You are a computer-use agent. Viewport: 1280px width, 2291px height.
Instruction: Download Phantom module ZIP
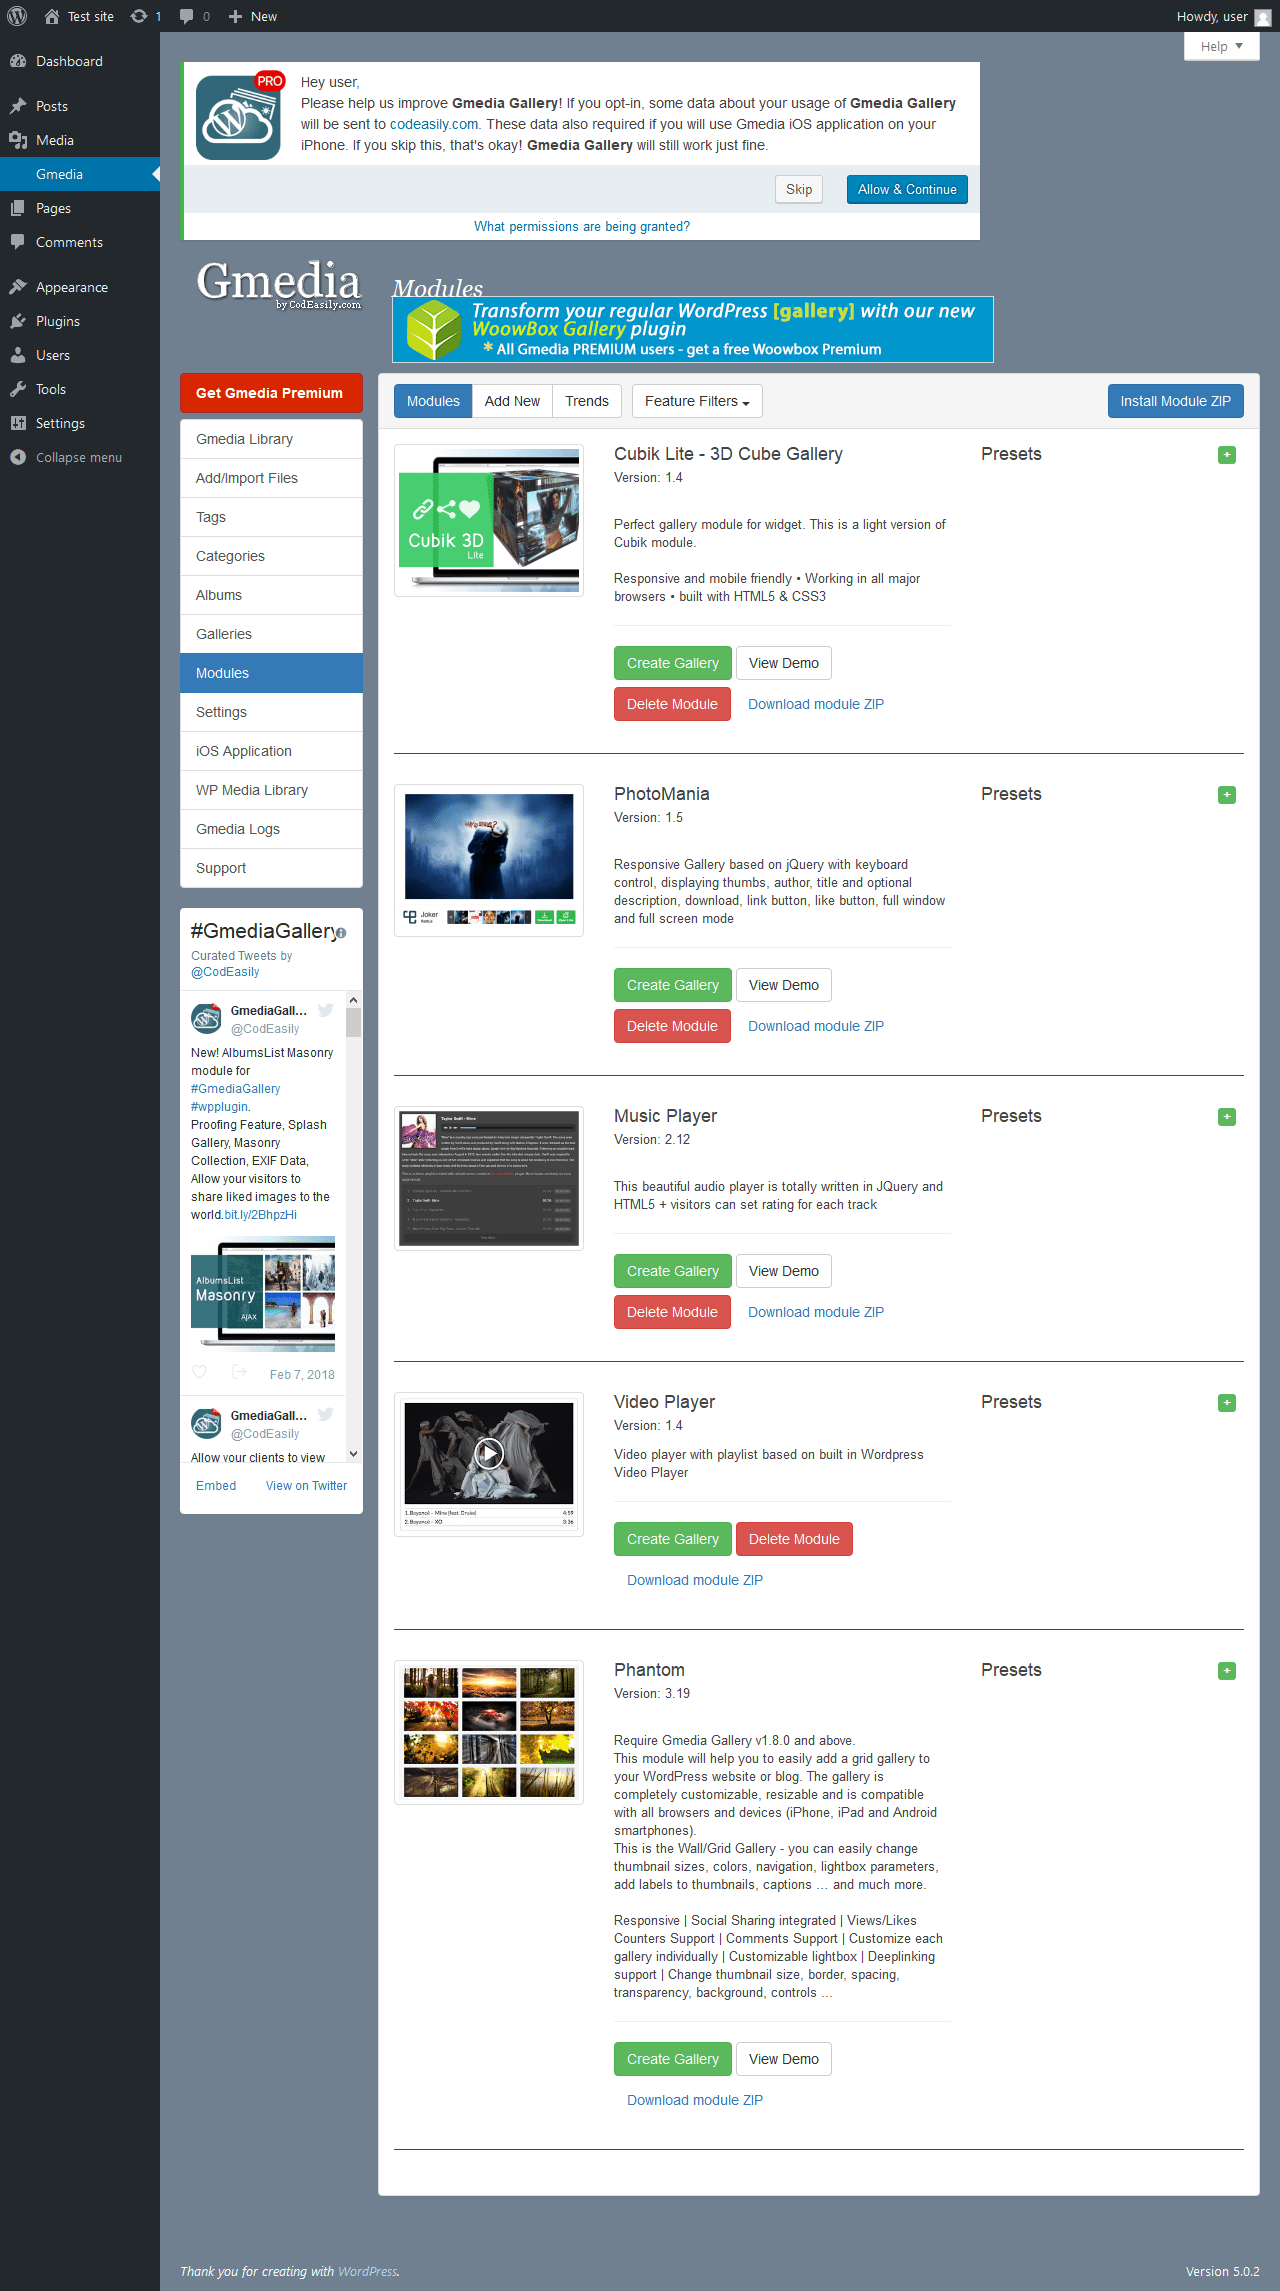point(695,2100)
